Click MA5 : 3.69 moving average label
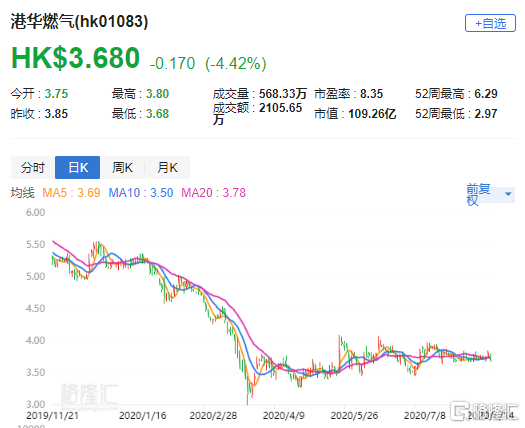Image resolution: width=525 pixels, height=428 pixels. pos(71,193)
